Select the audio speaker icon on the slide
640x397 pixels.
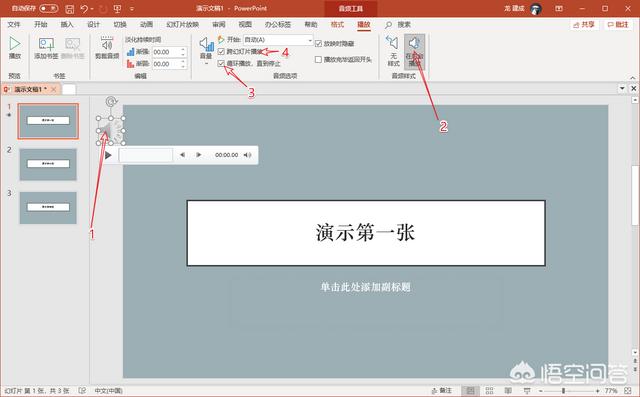click(111, 131)
